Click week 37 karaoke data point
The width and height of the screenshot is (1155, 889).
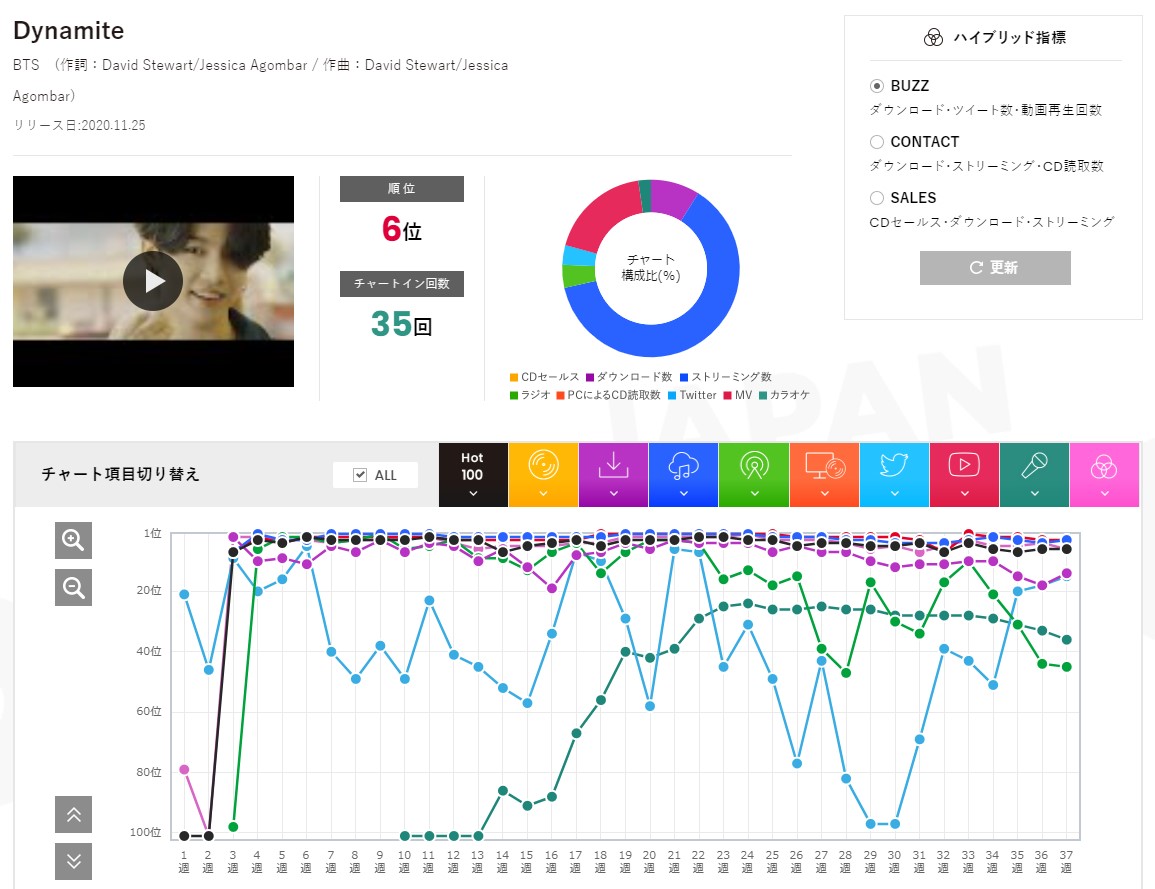click(1066, 639)
